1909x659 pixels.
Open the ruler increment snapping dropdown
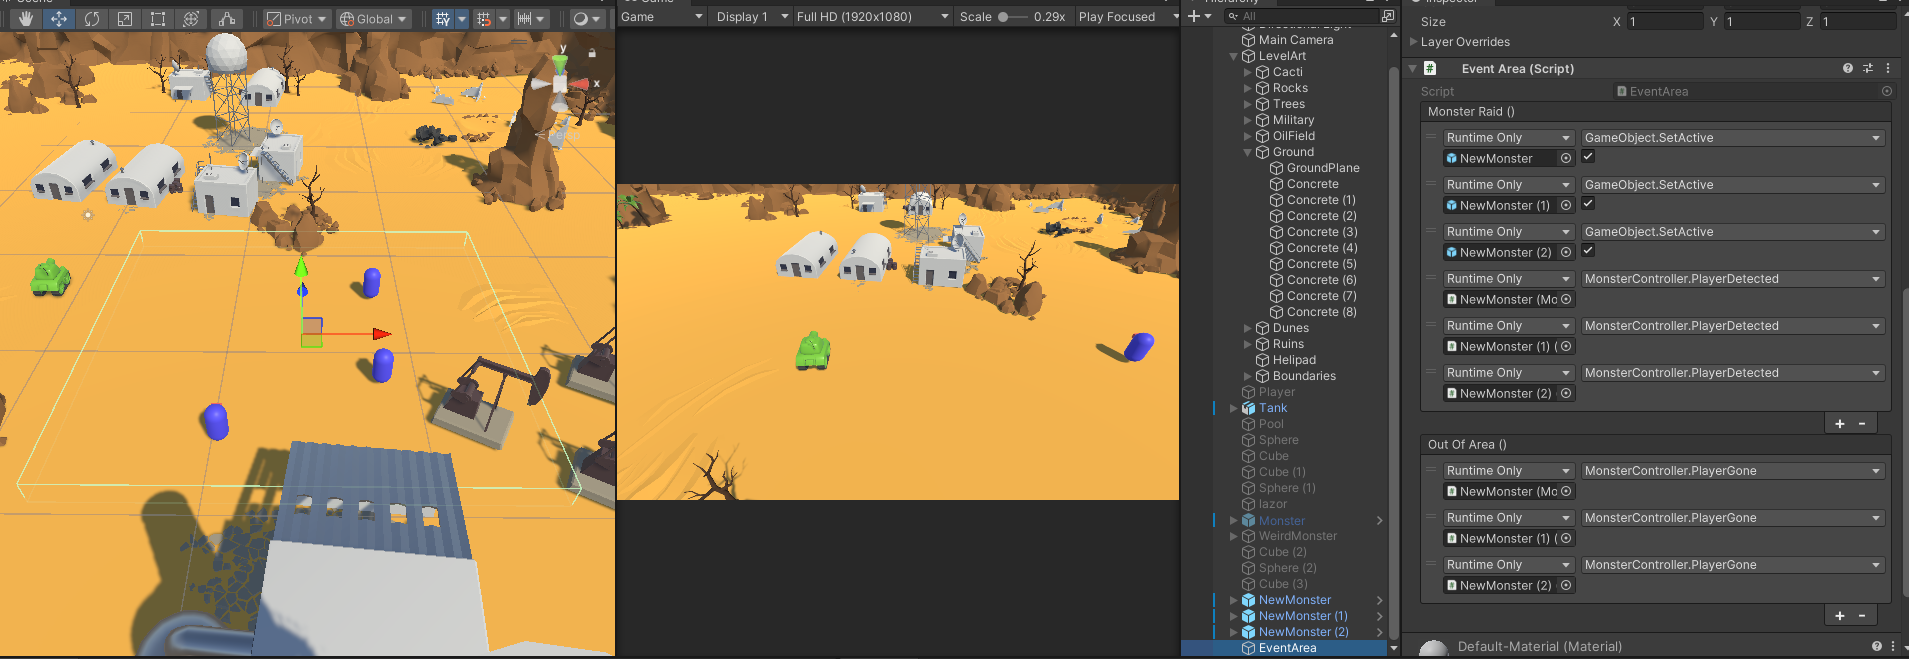point(531,18)
